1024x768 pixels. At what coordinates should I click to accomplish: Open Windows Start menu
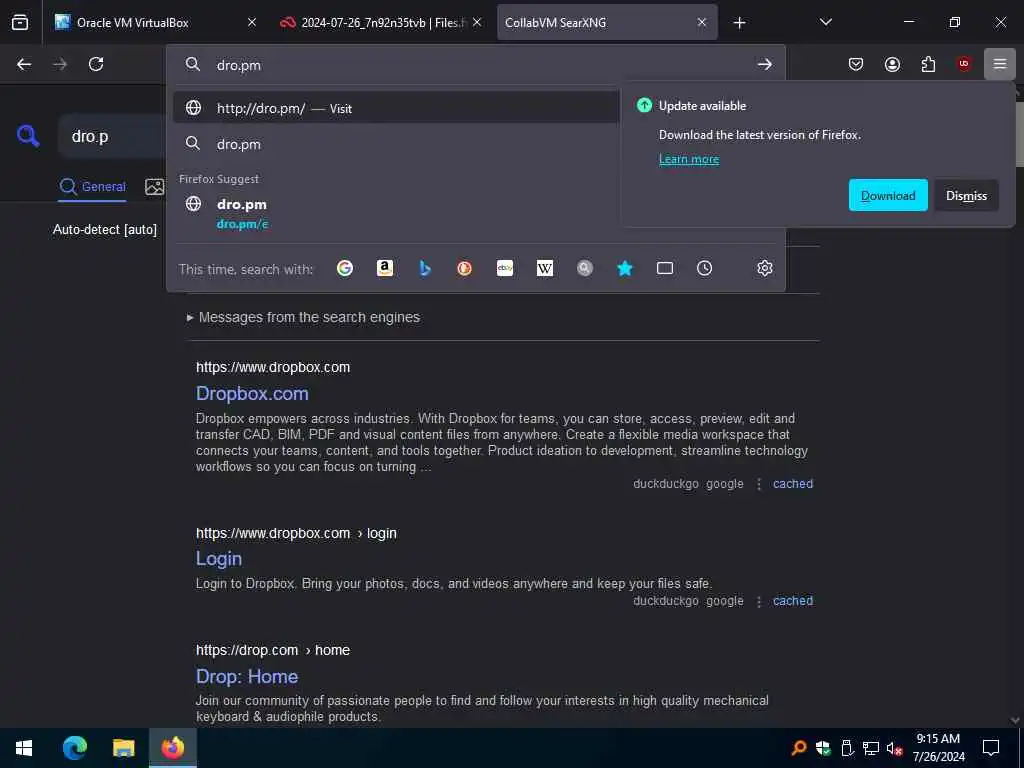(24, 748)
